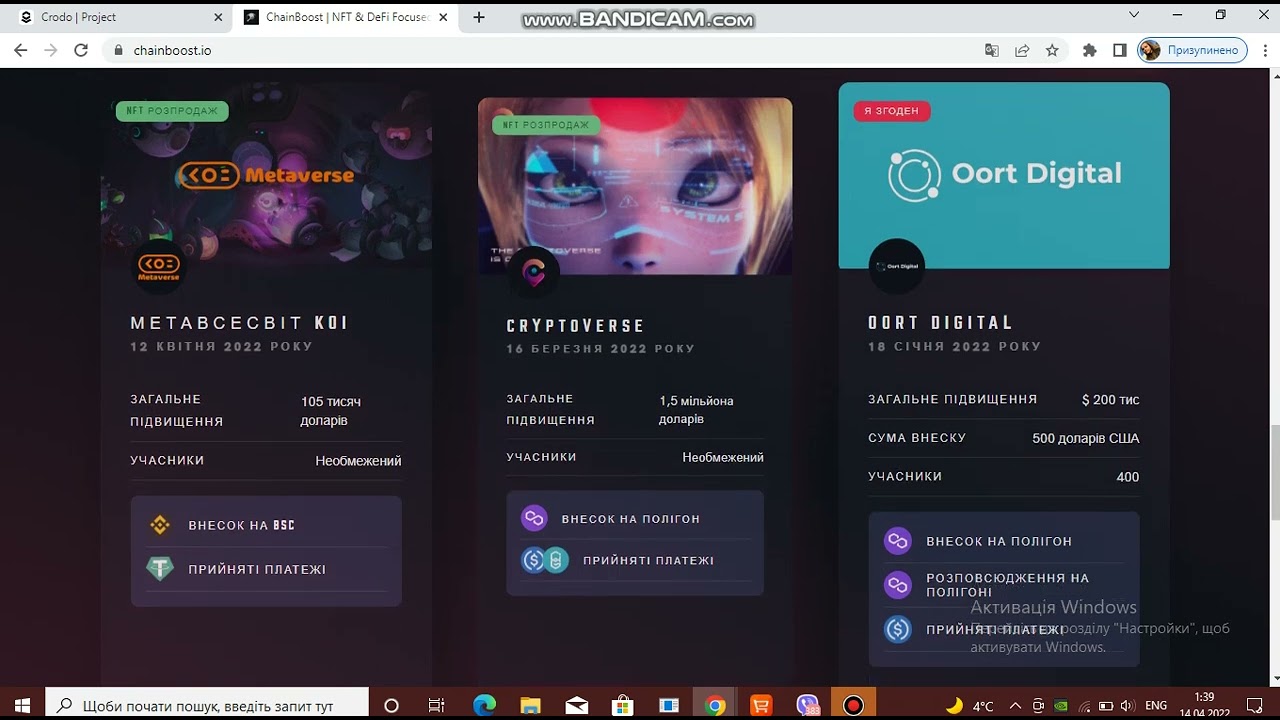Viewport: 1280px width, 720px height.
Task: Open the МЕТАВСЕСВІТ KOI project title
Action: click(x=240, y=323)
